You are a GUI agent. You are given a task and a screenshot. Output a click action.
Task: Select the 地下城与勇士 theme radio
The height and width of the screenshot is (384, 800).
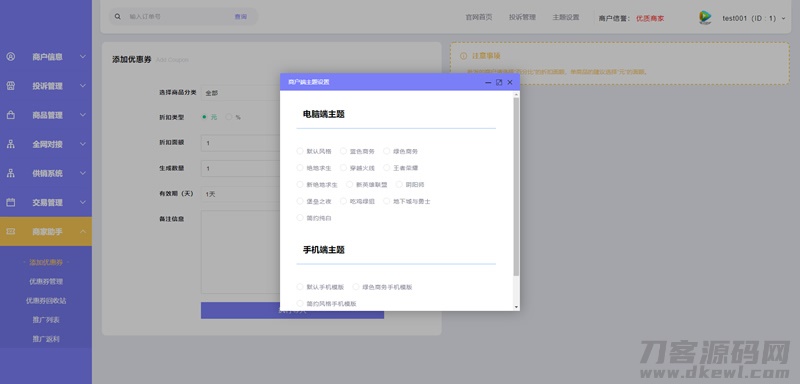[x=387, y=201]
